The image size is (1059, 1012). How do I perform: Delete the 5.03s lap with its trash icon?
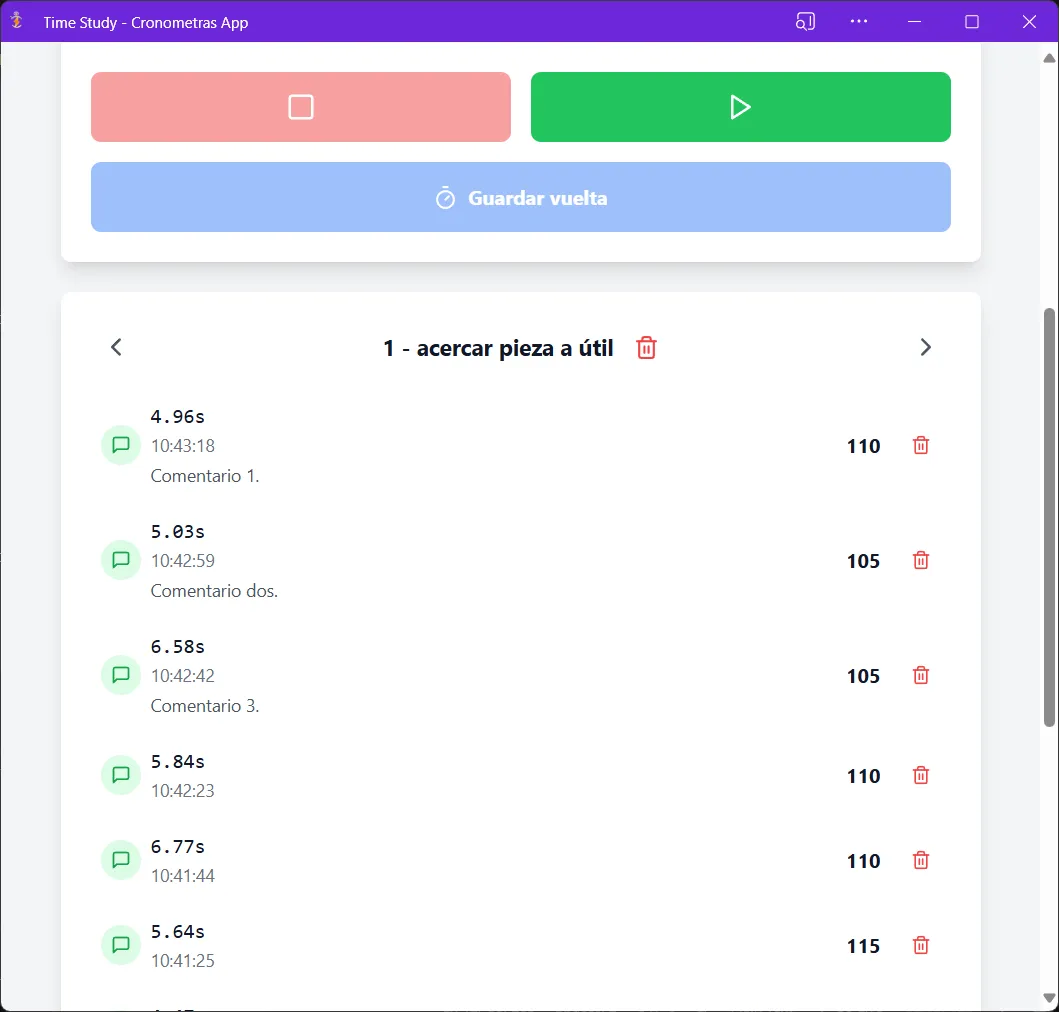point(921,560)
